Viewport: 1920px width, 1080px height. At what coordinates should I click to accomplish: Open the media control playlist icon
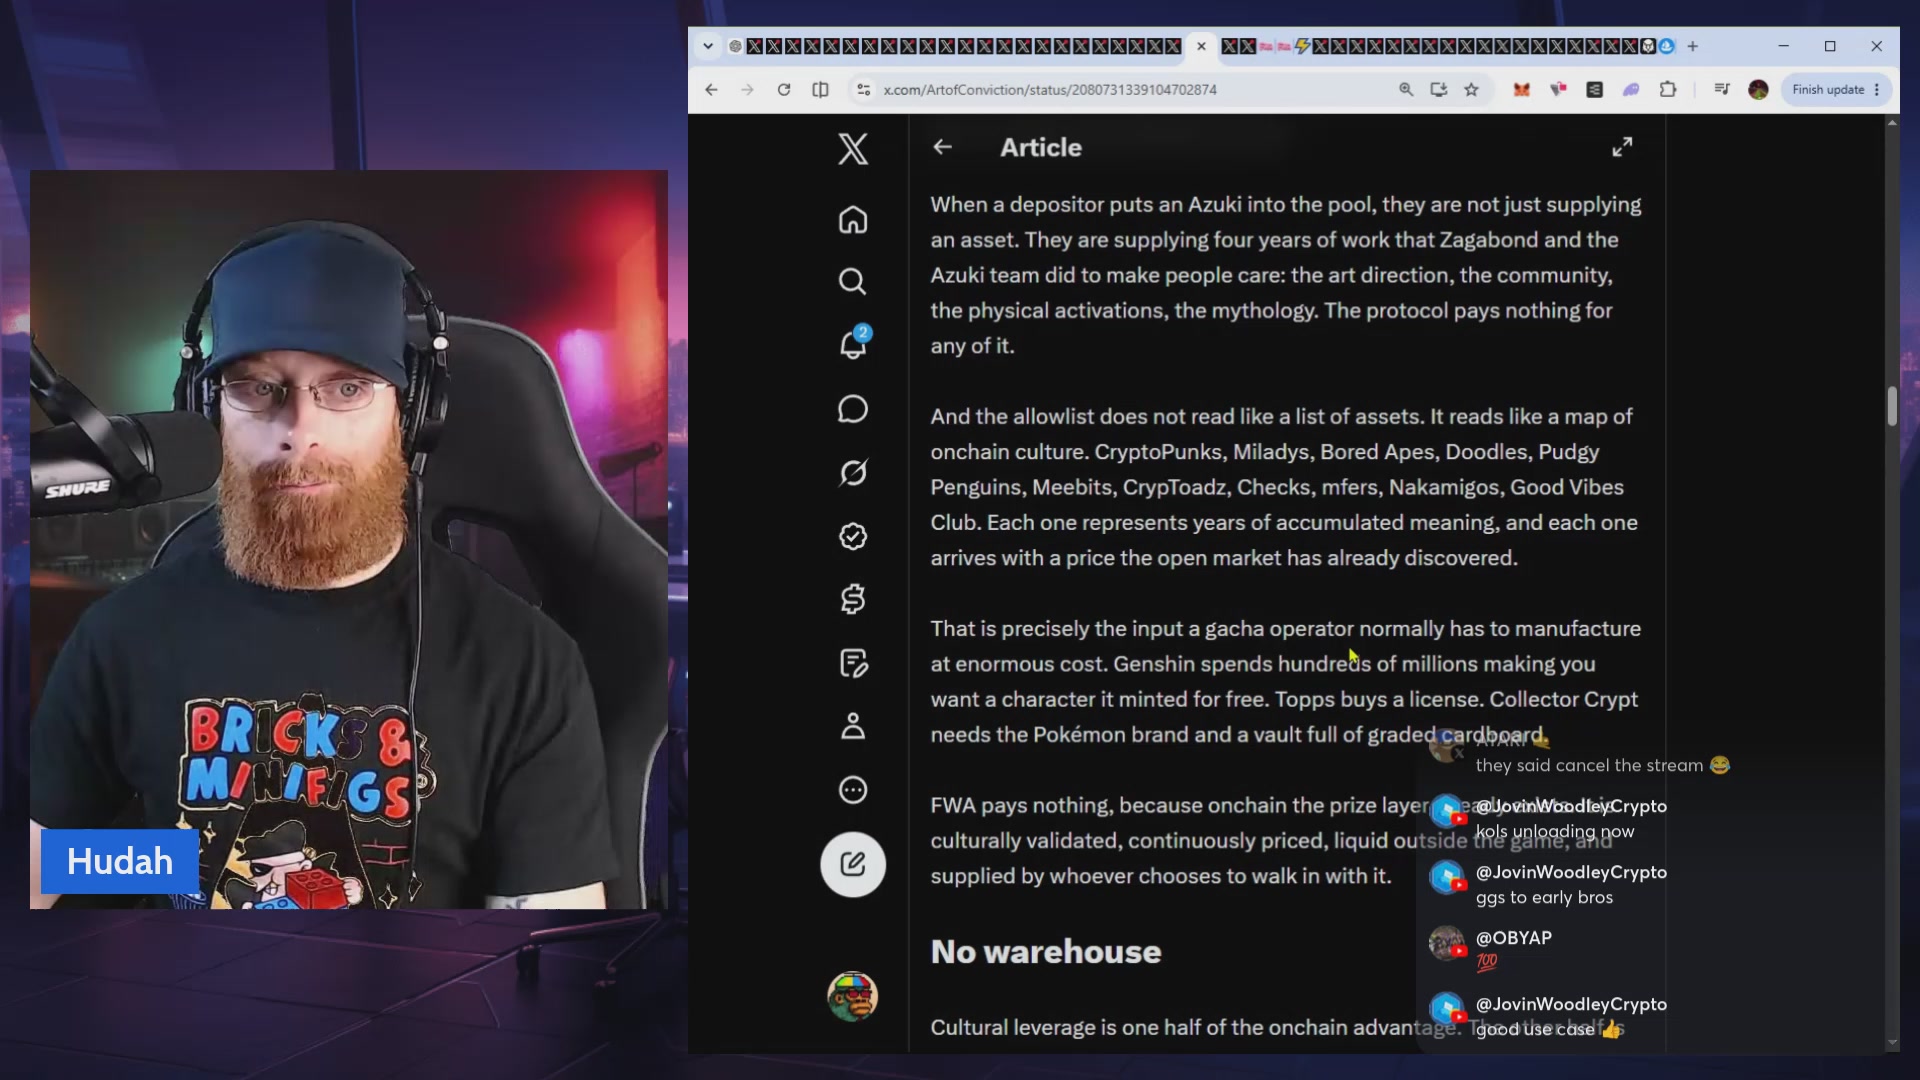pos(1721,90)
